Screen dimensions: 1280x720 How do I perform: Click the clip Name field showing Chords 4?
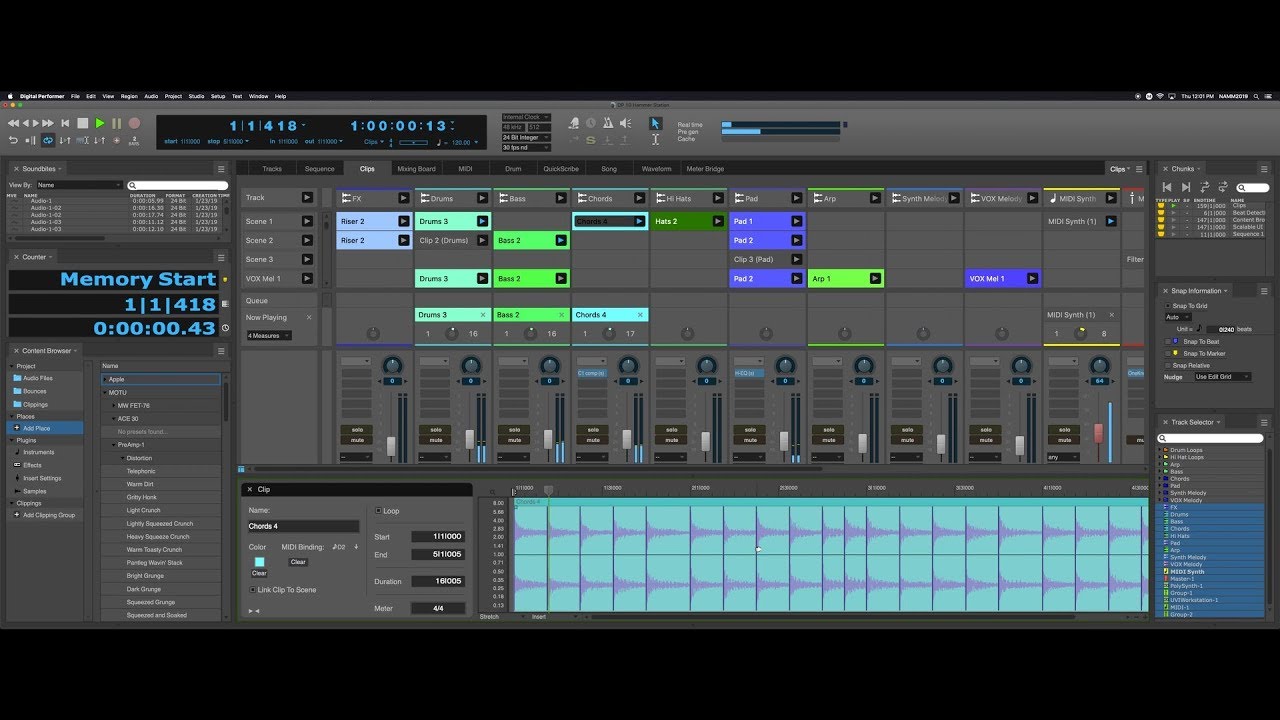click(x=303, y=526)
